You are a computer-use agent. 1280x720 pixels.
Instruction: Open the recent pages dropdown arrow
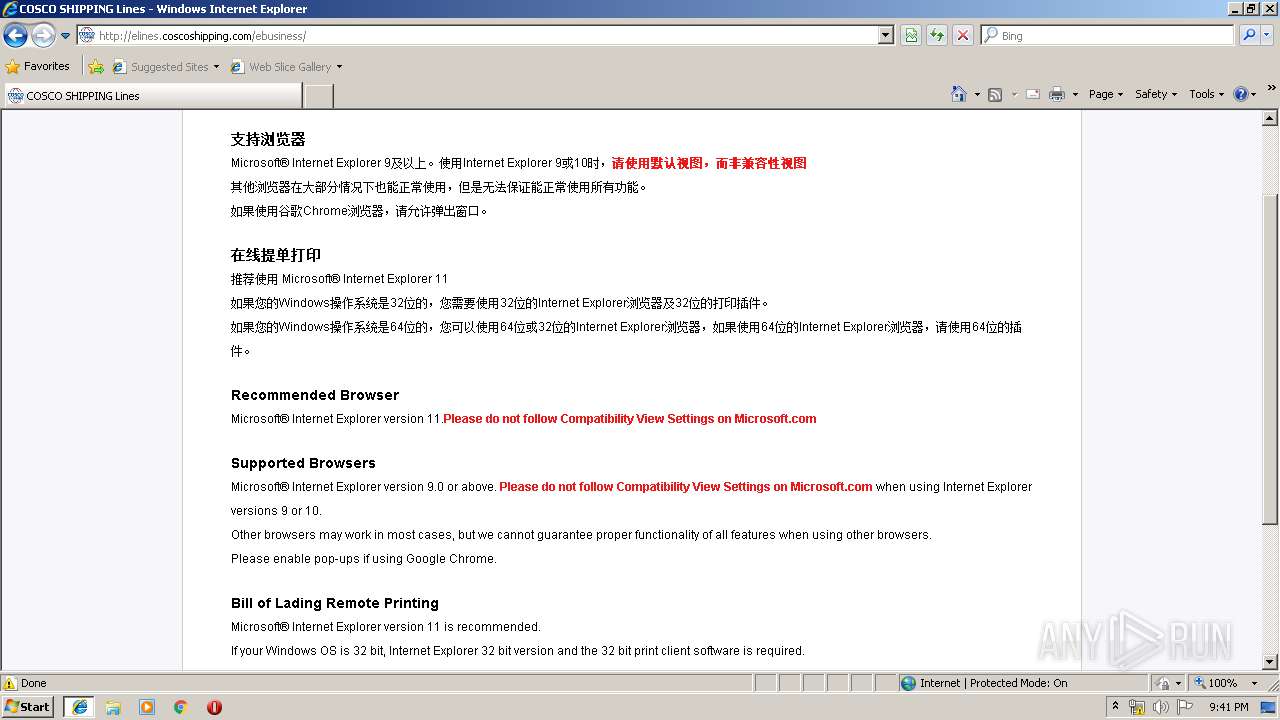[x=66, y=36]
